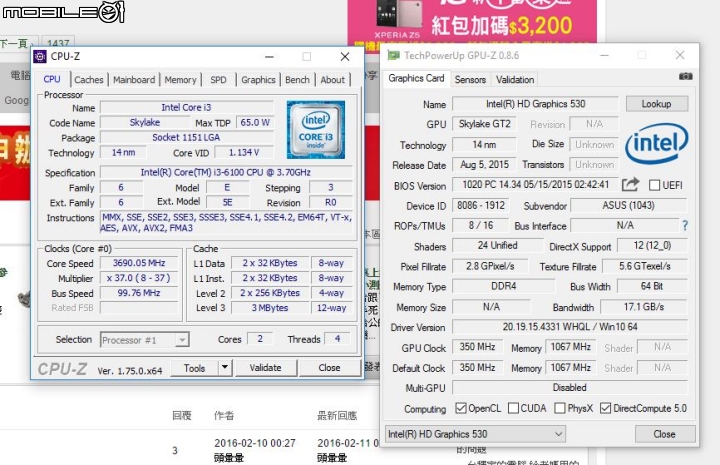Click the Lookup button in GPU-Z
The height and width of the screenshot is (465, 720).
(657, 104)
